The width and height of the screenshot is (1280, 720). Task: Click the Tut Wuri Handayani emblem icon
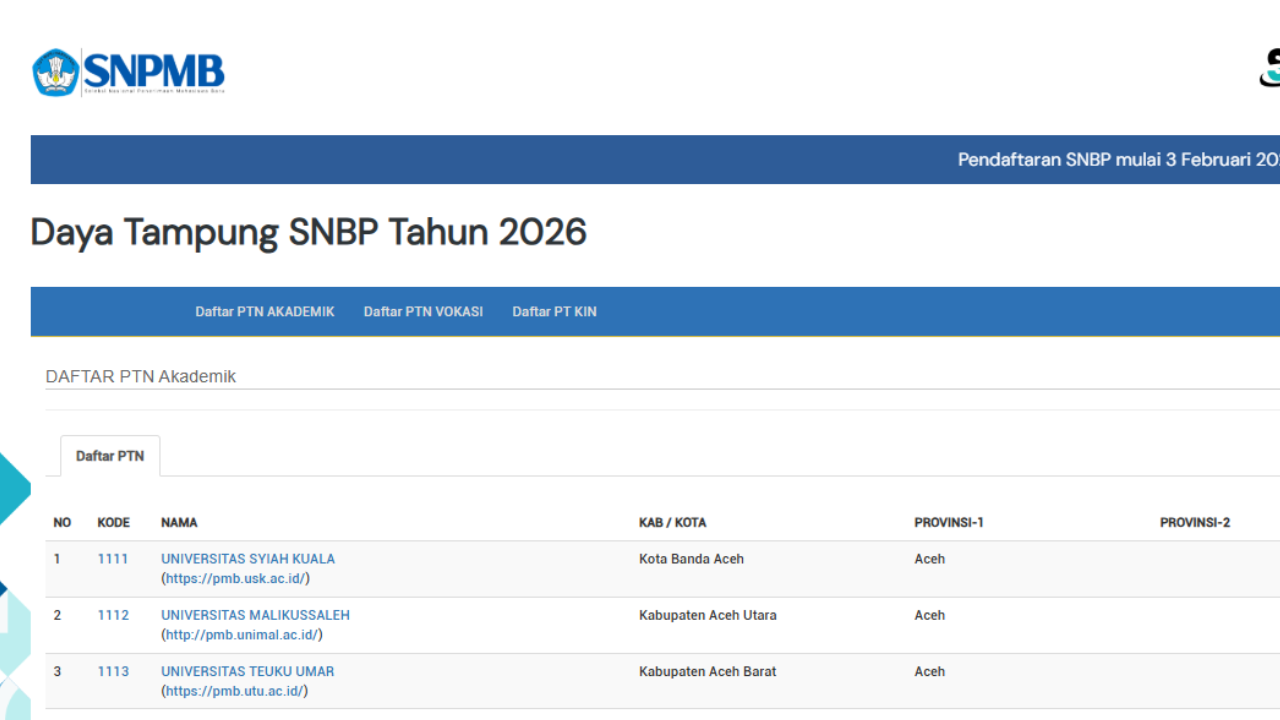[55, 71]
